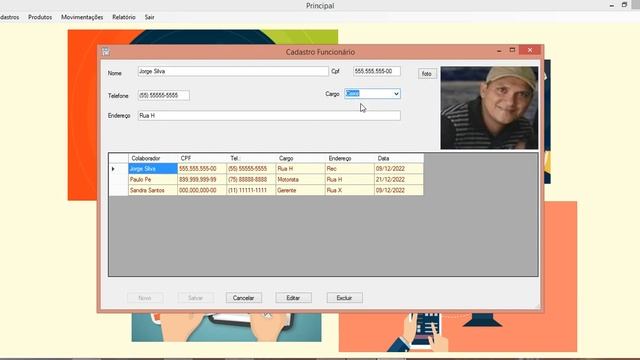Click the row header beside Paulo Pe
The width and height of the screenshot is (640, 360).
pos(118,180)
